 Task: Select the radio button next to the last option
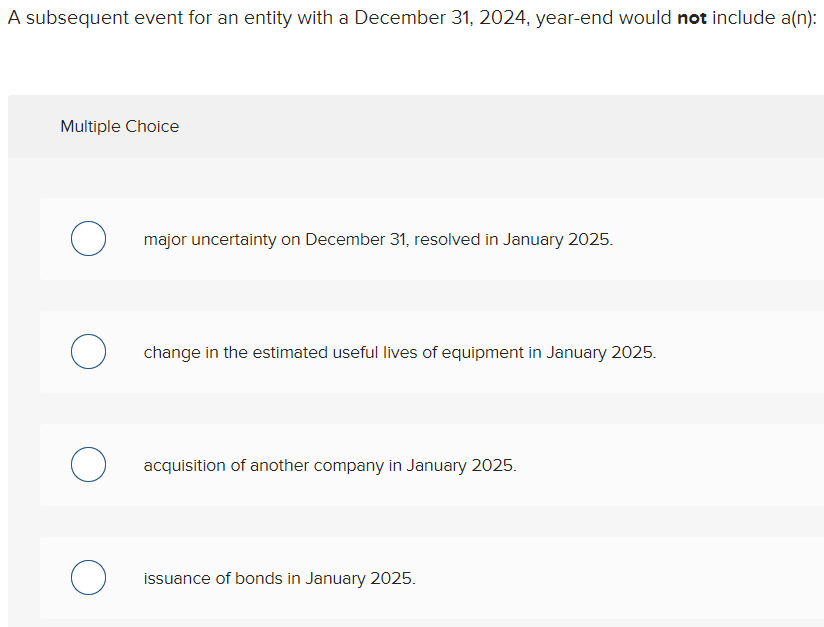click(x=88, y=578)
